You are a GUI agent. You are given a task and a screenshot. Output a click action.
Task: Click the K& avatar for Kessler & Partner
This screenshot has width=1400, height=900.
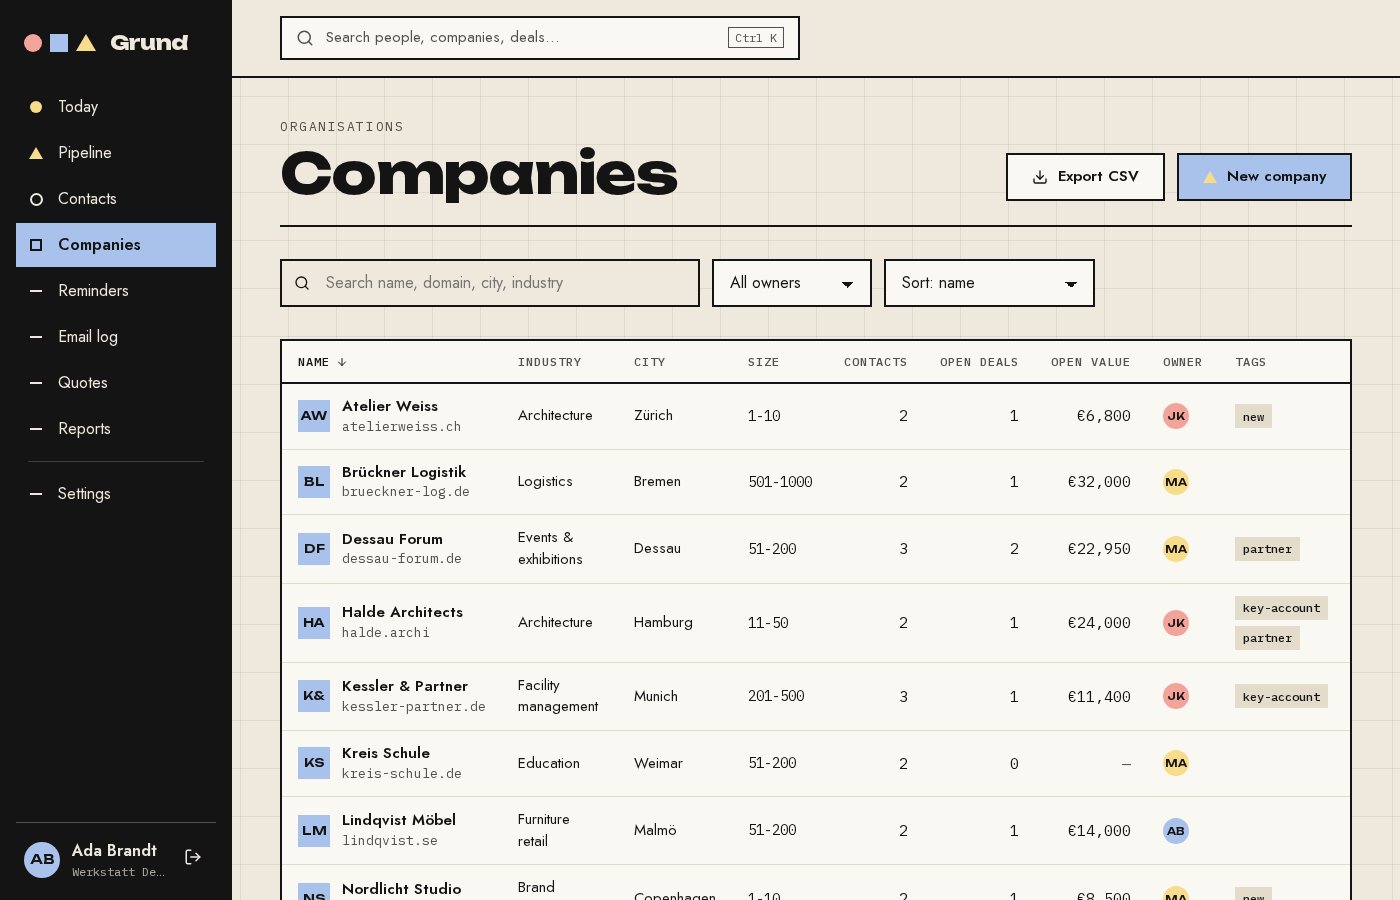click(x=314, y=696)
